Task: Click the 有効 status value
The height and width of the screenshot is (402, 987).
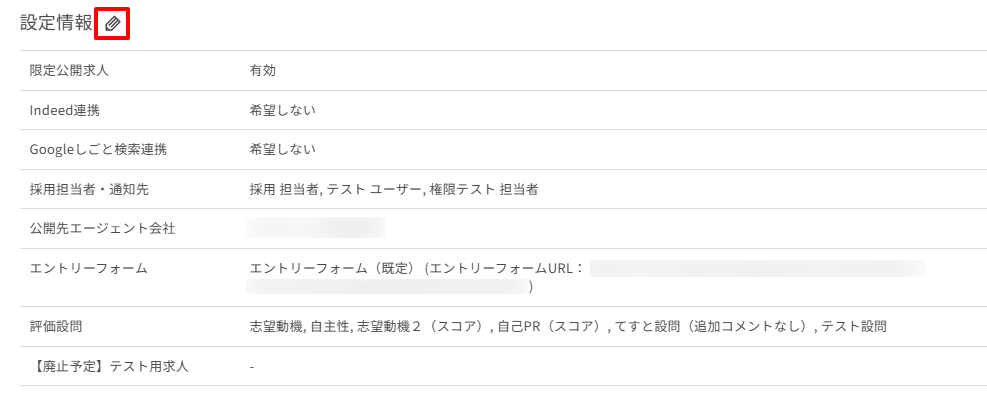Action: pyautogui.click(x=262, y=71)
